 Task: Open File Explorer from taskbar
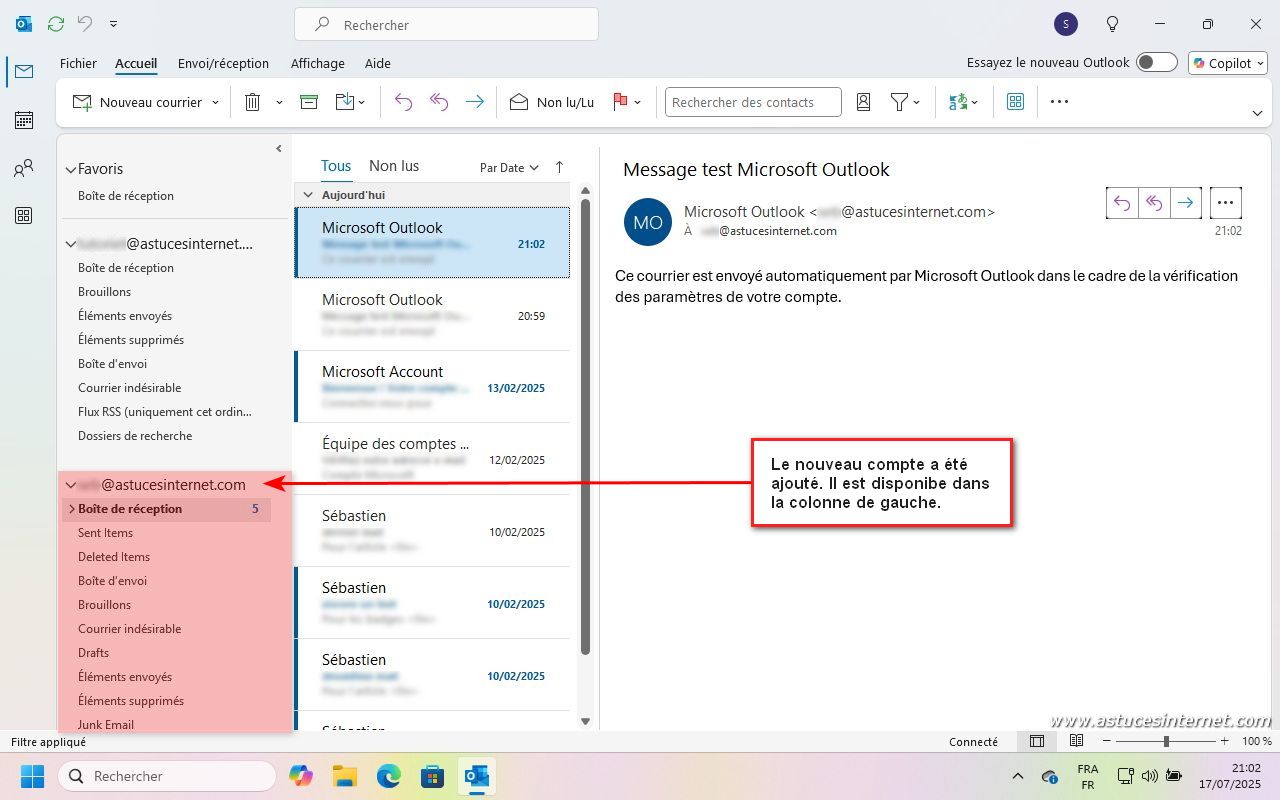pos(345,776)
